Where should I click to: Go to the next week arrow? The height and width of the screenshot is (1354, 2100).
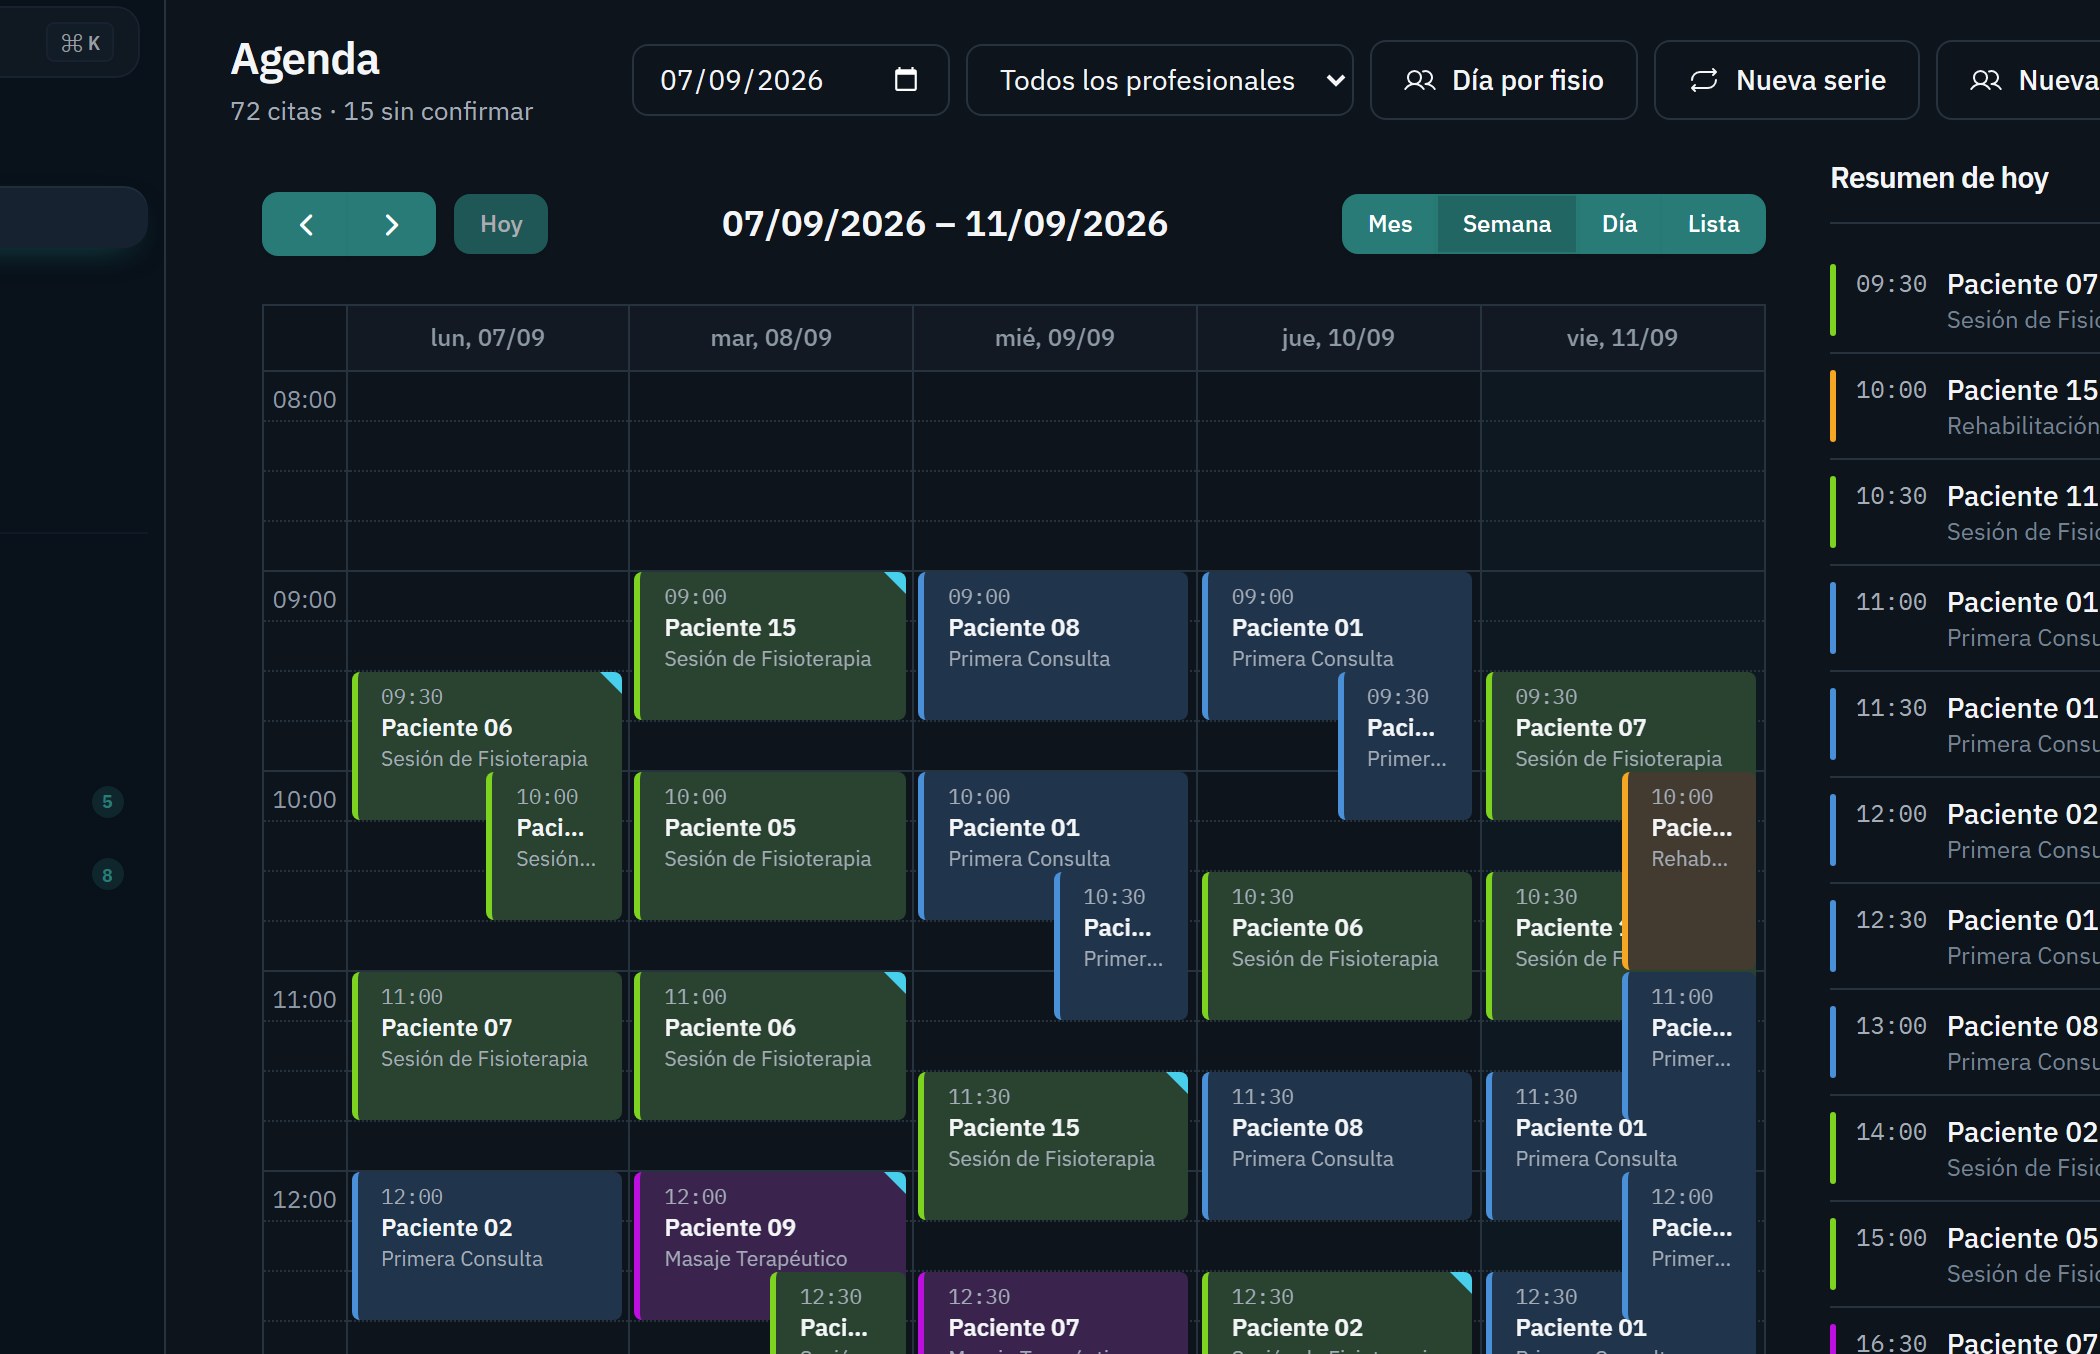392,224
